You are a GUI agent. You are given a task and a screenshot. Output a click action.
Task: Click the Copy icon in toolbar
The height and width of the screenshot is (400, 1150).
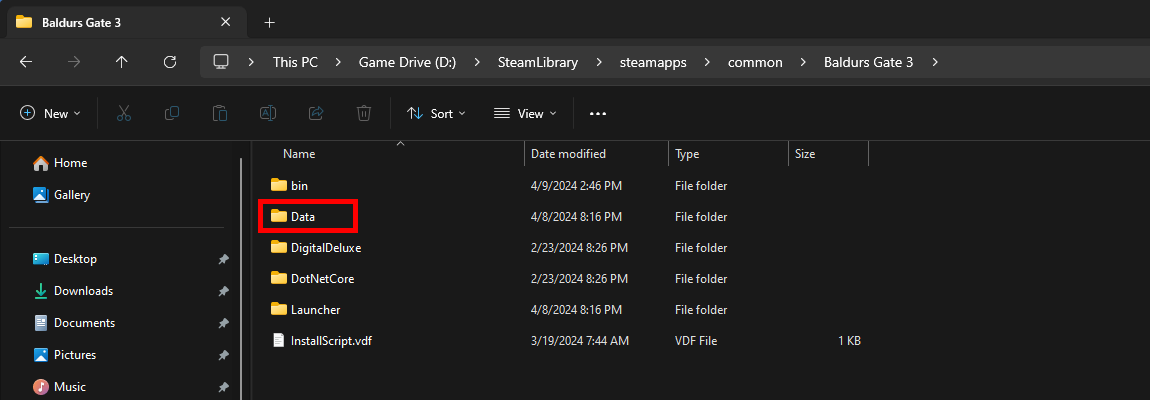click(x=172, y=114)
